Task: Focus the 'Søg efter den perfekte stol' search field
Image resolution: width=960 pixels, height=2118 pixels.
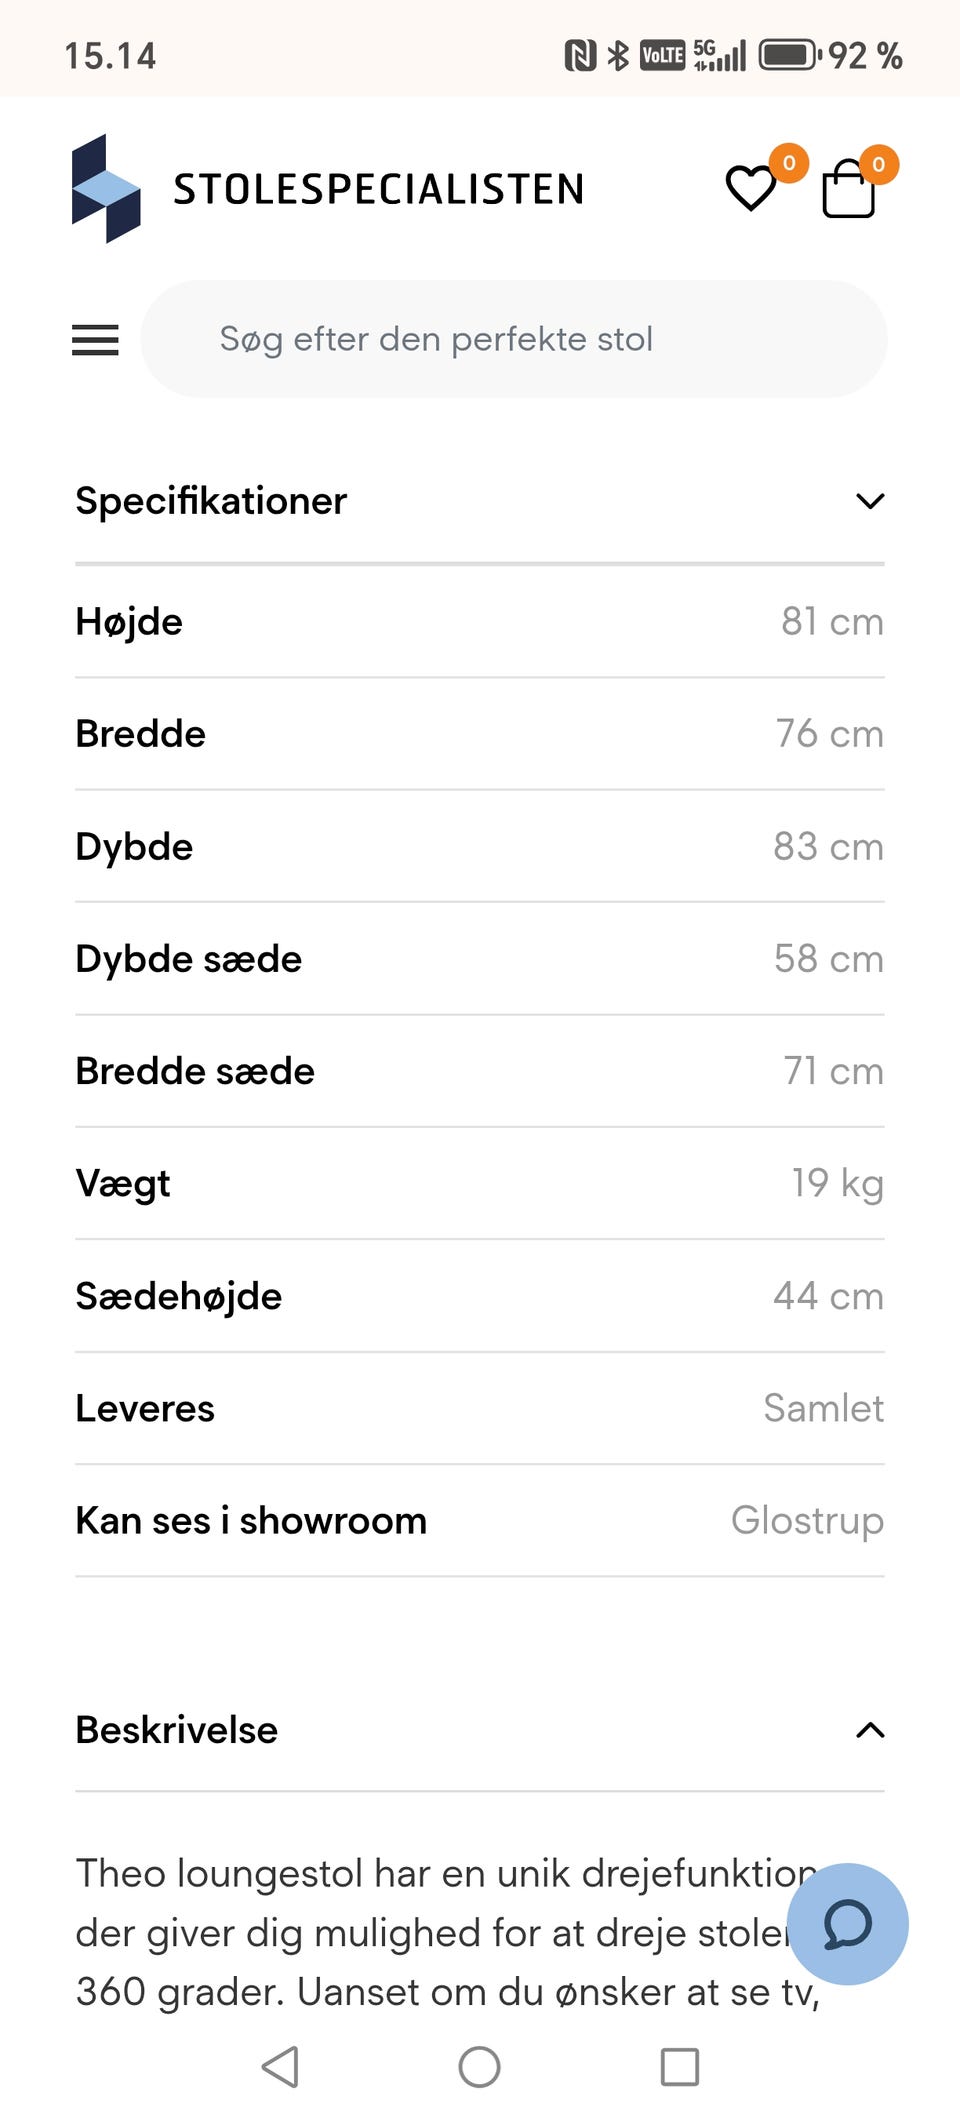Action: (x=513, y=339)
